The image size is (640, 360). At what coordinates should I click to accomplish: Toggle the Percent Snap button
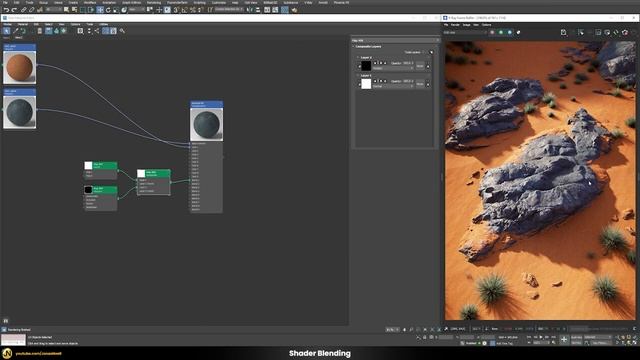(193, 9)
